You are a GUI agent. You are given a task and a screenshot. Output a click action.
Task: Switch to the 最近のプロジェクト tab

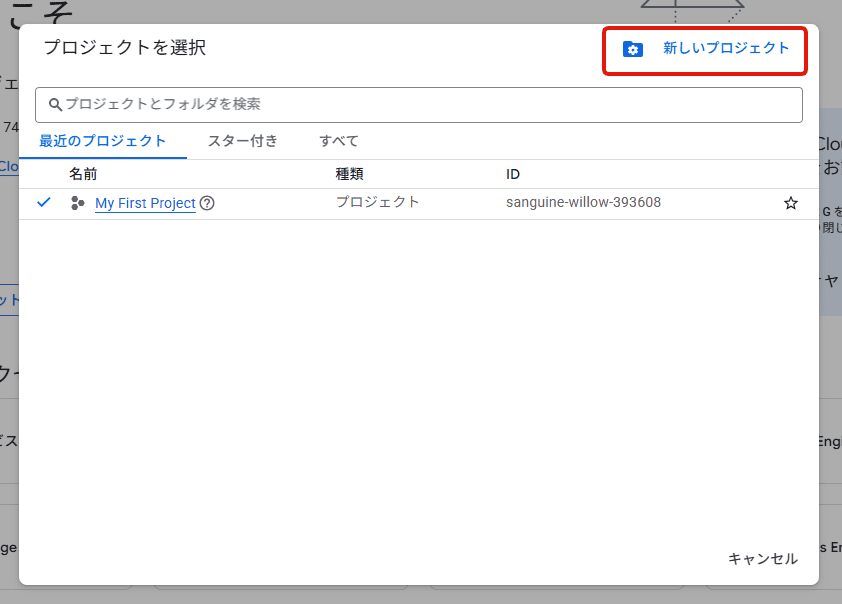click(103, 141)
